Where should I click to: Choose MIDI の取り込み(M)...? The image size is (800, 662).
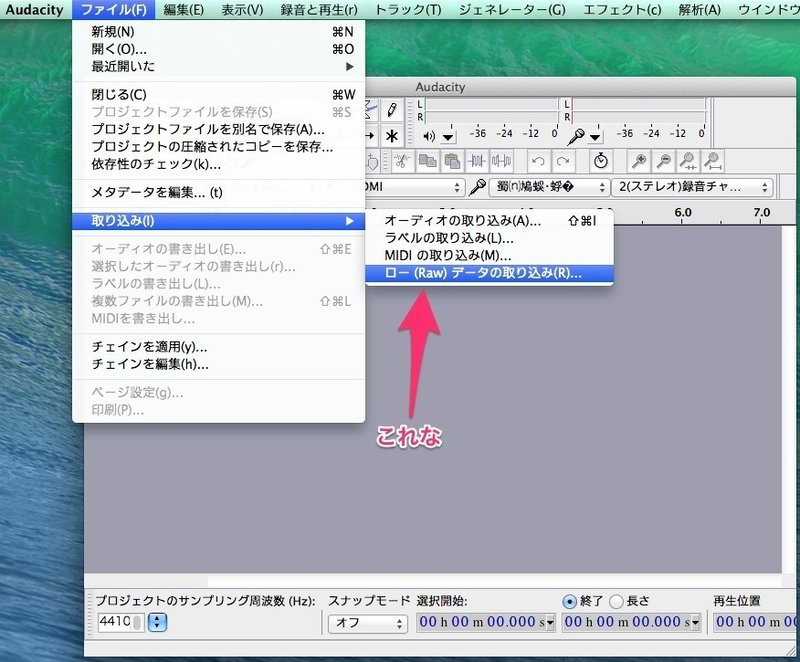coord(489,255)
